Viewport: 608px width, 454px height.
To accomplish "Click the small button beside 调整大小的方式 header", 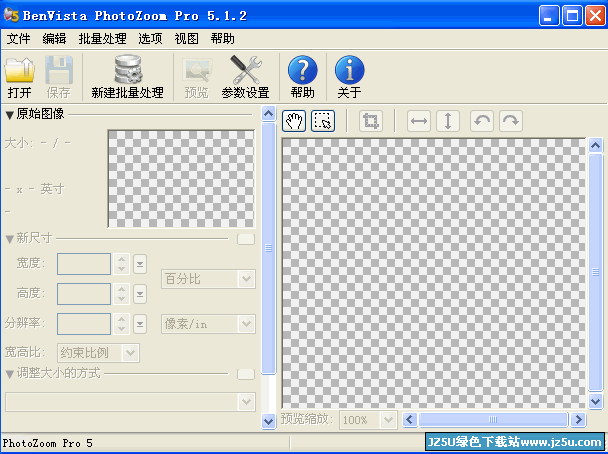I will click(246, 374).
